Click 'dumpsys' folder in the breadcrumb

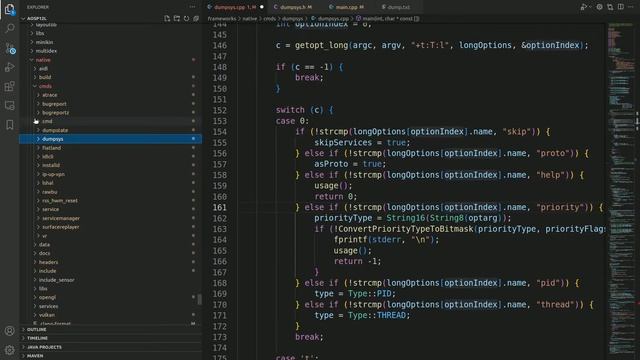point(293,18)
